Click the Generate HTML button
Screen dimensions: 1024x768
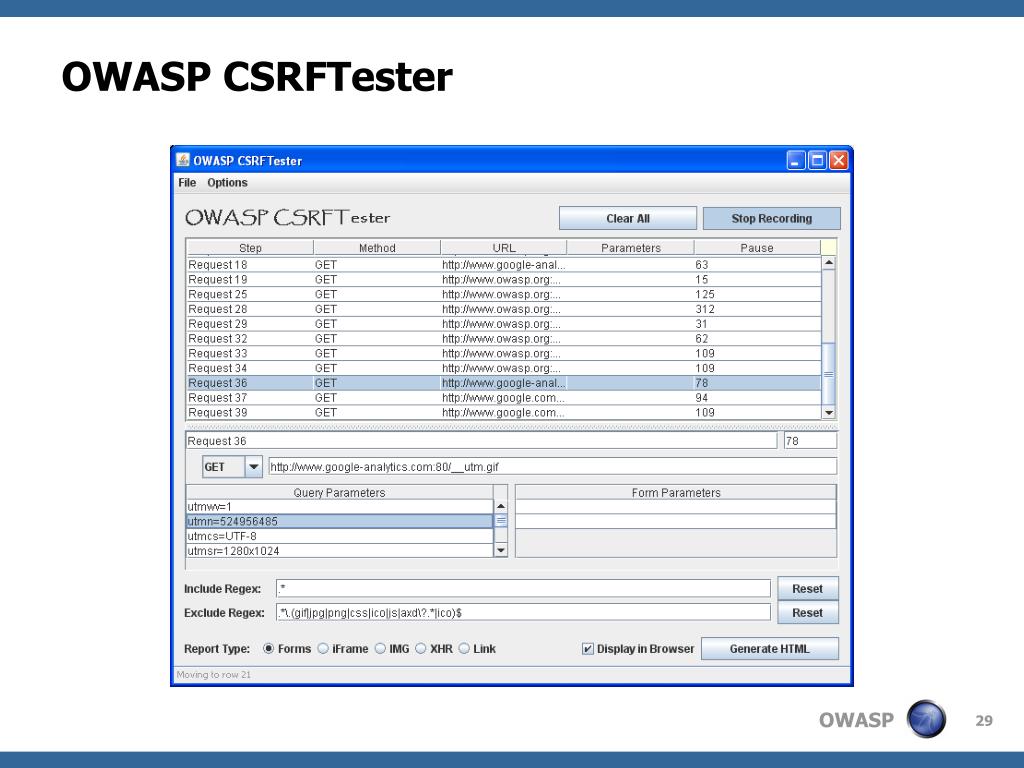[769, 648]
